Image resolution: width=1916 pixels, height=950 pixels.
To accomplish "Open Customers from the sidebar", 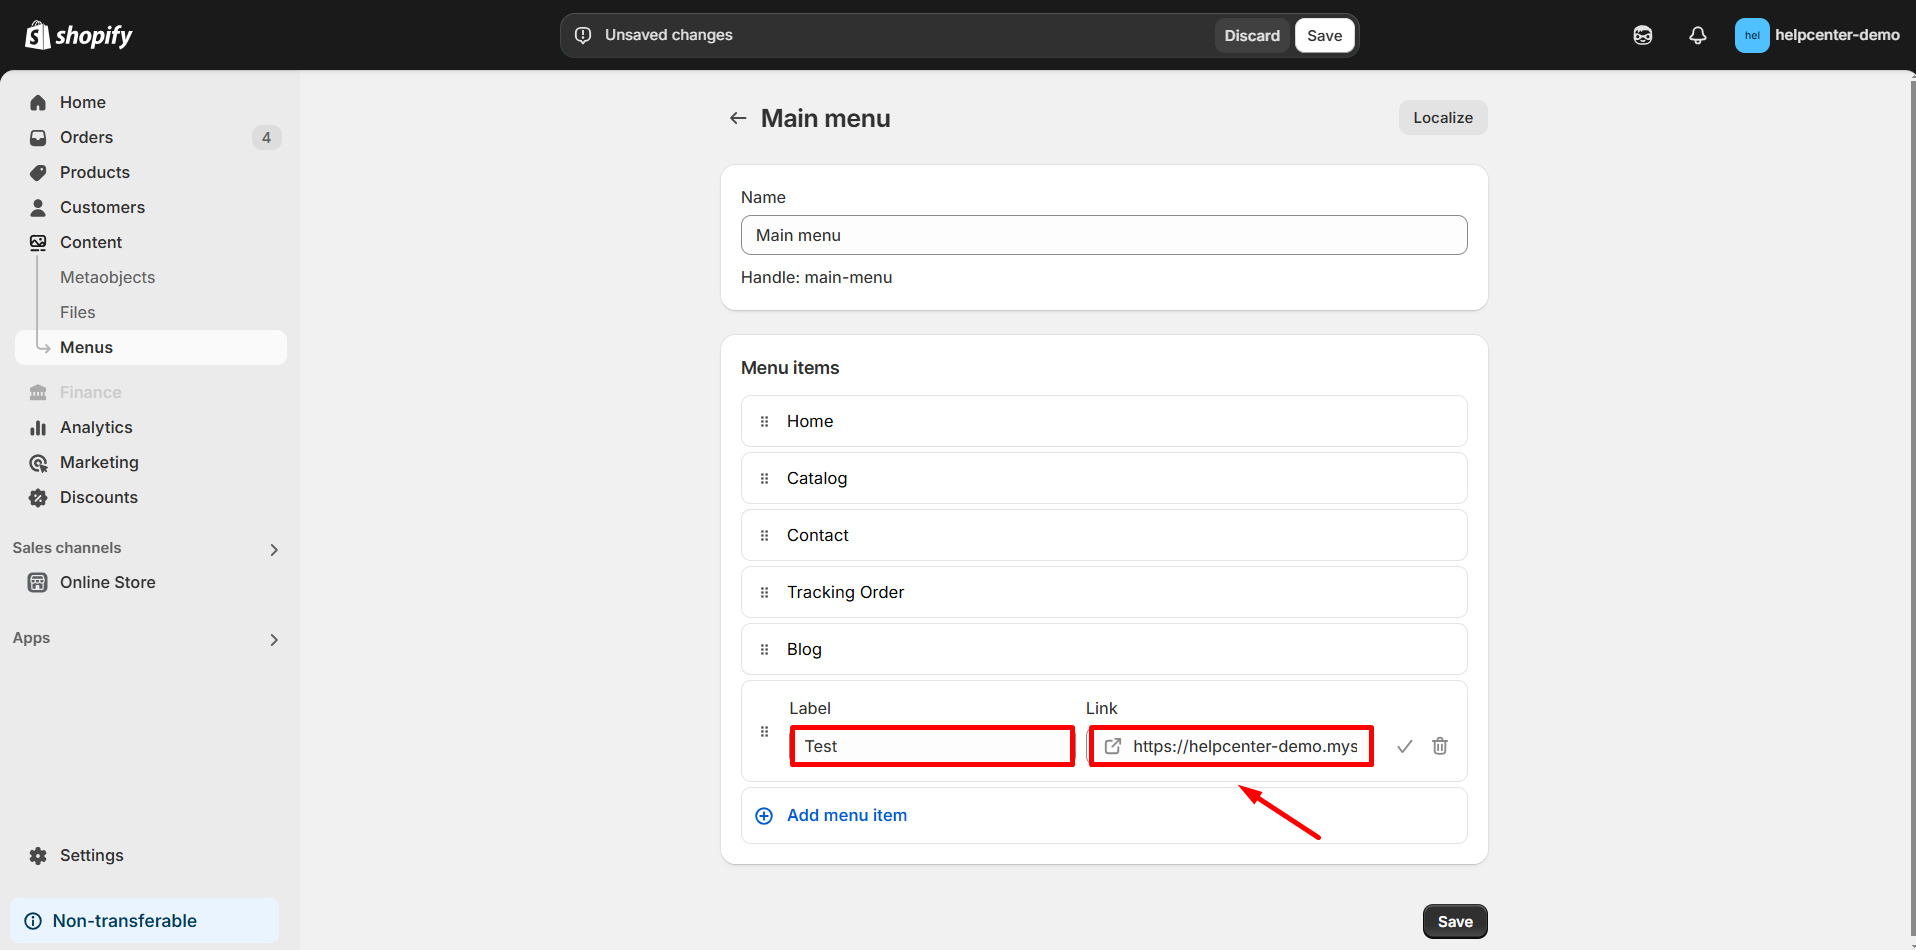I will coord(102,207).
